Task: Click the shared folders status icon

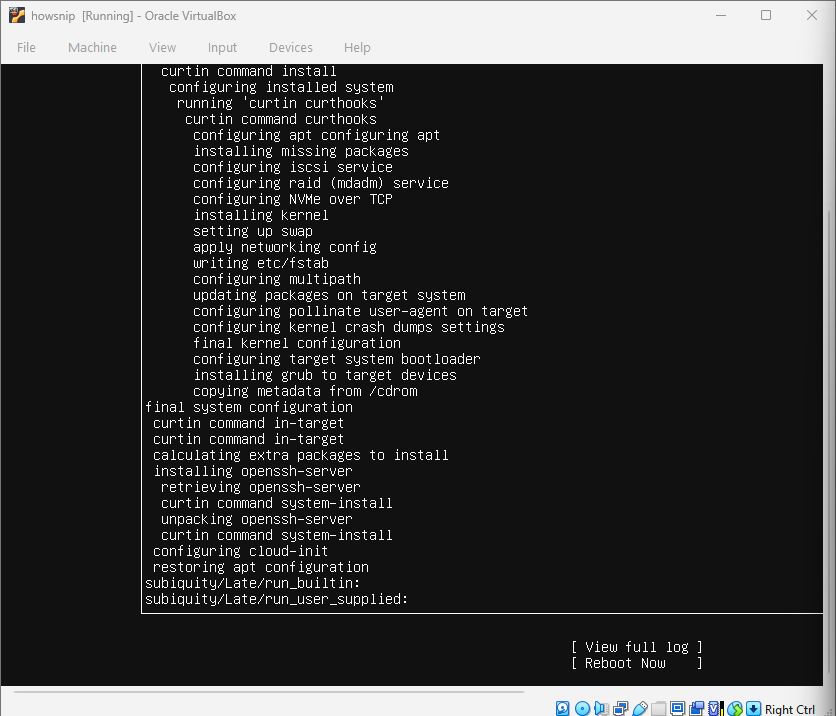Action: pos(658,709)
